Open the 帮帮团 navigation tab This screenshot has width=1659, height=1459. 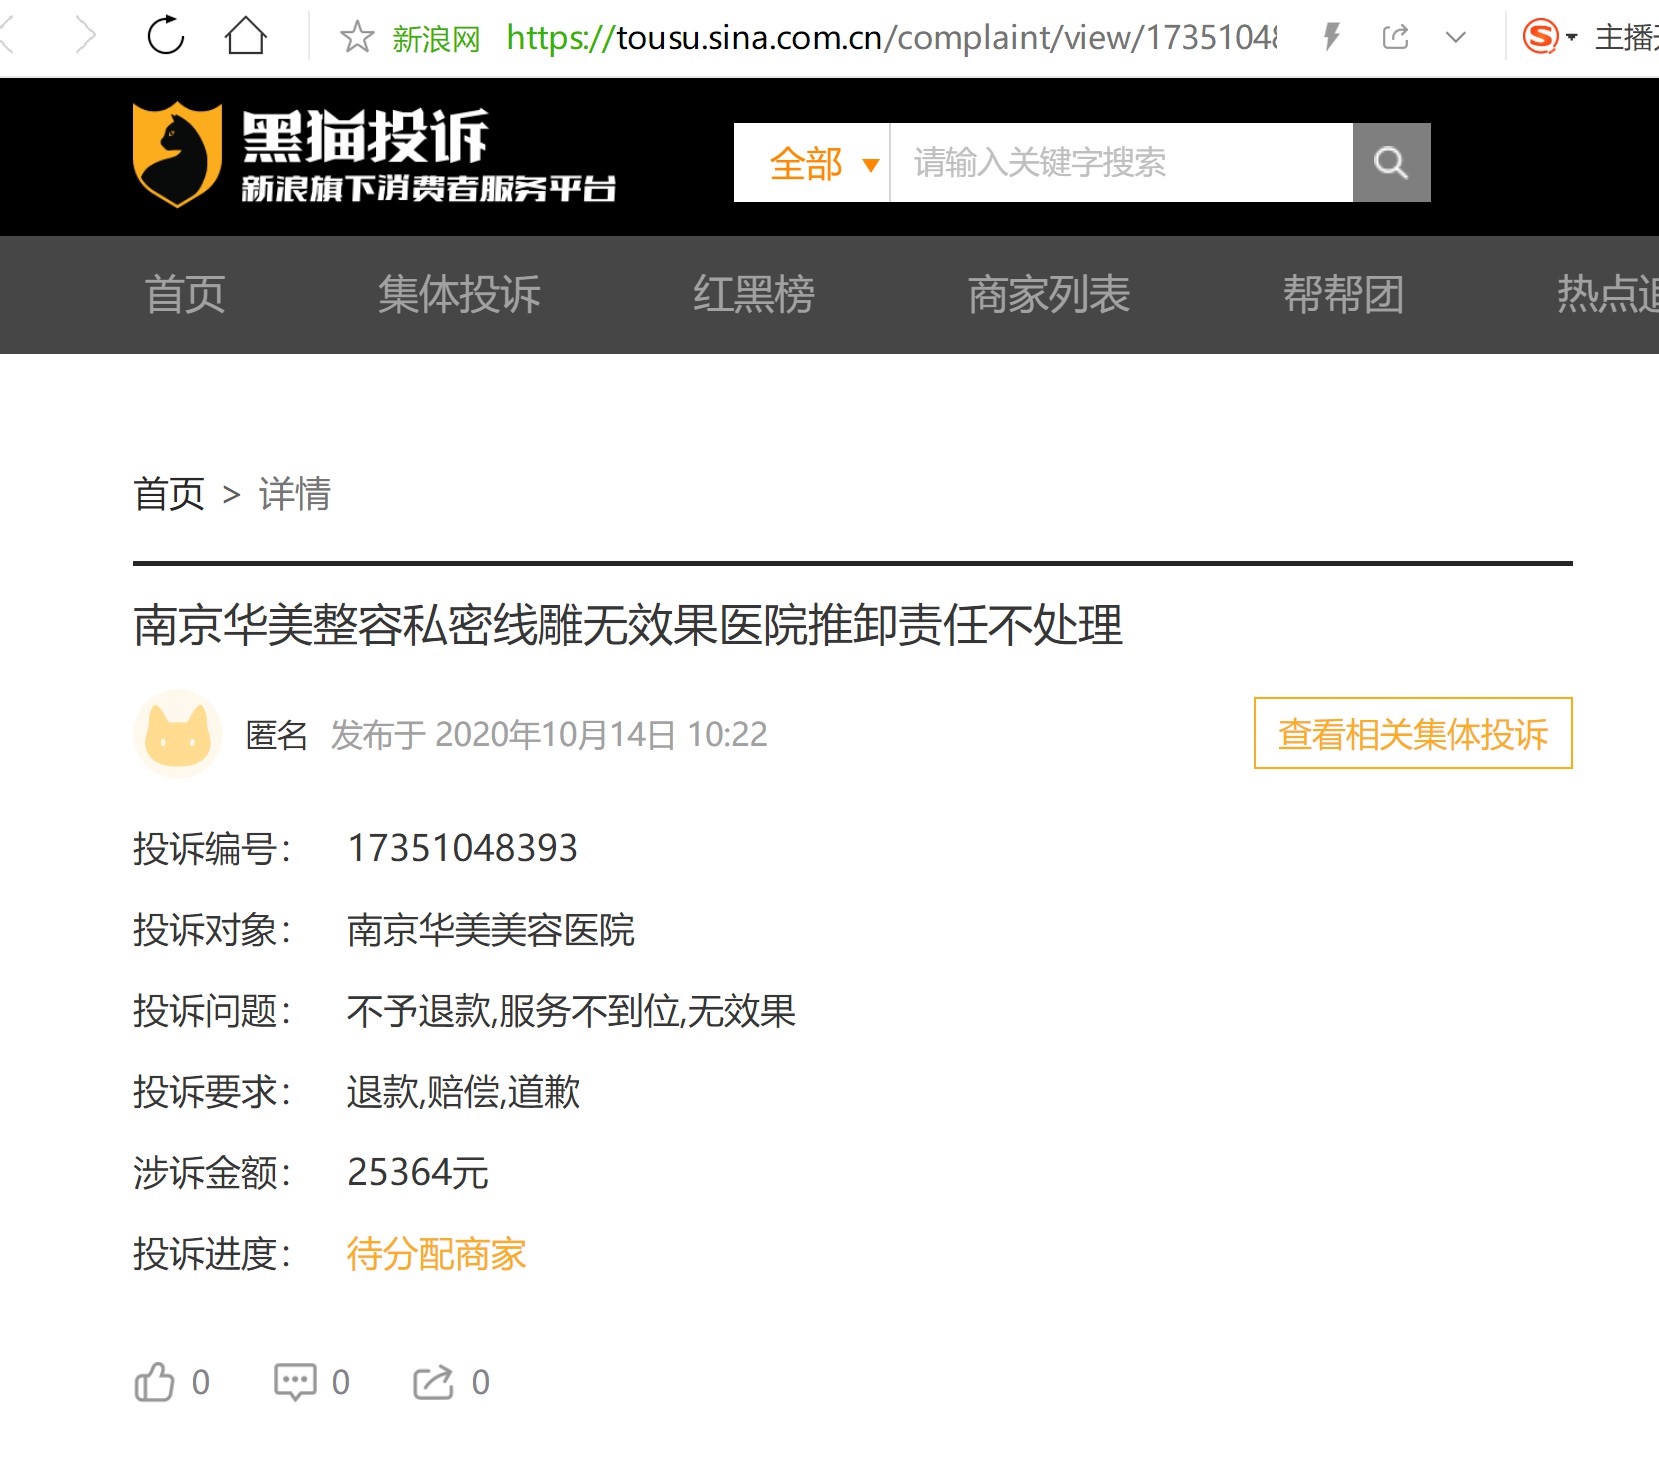click(1343, 295)
